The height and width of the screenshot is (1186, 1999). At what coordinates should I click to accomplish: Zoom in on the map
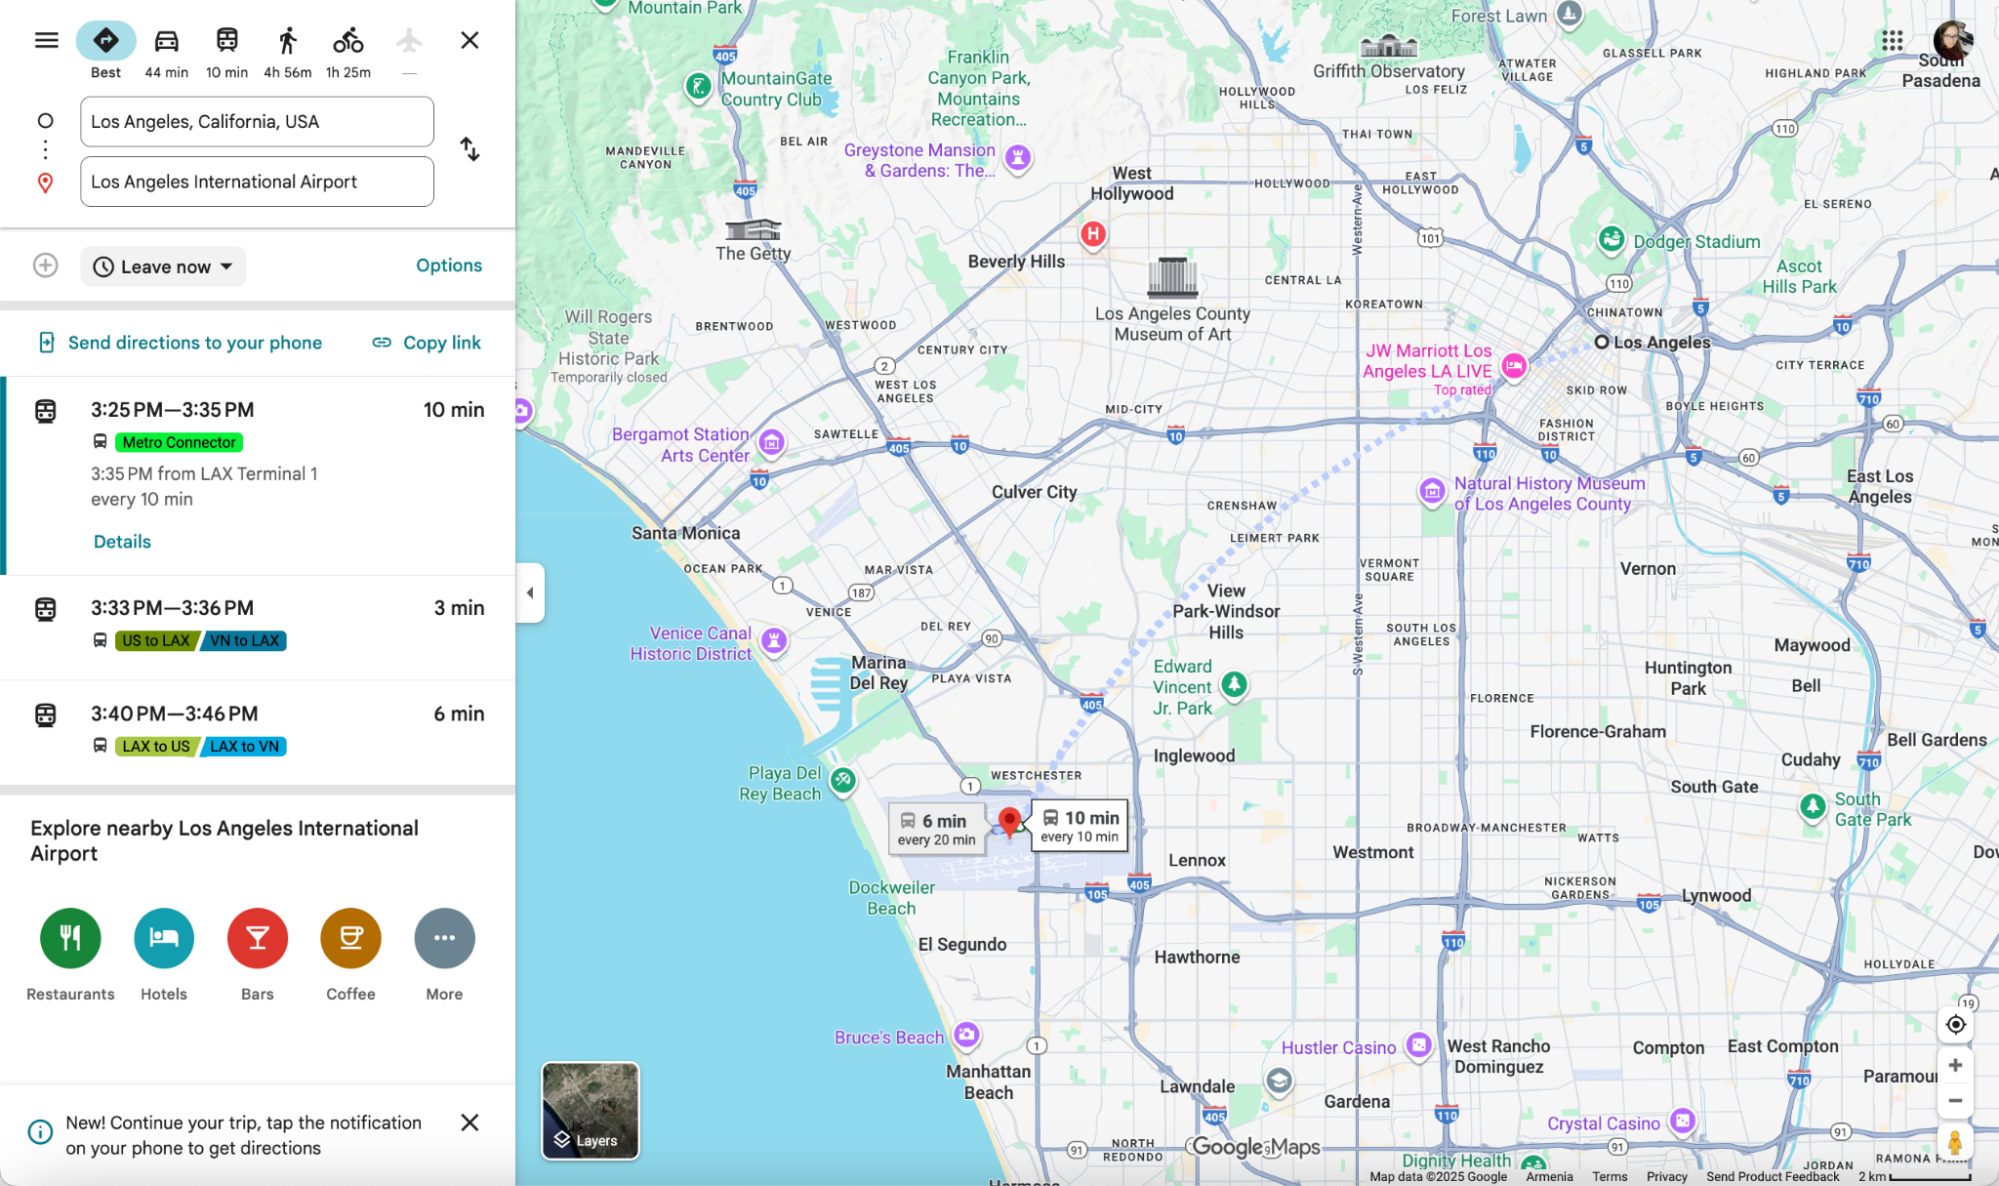[1955, 1065]
